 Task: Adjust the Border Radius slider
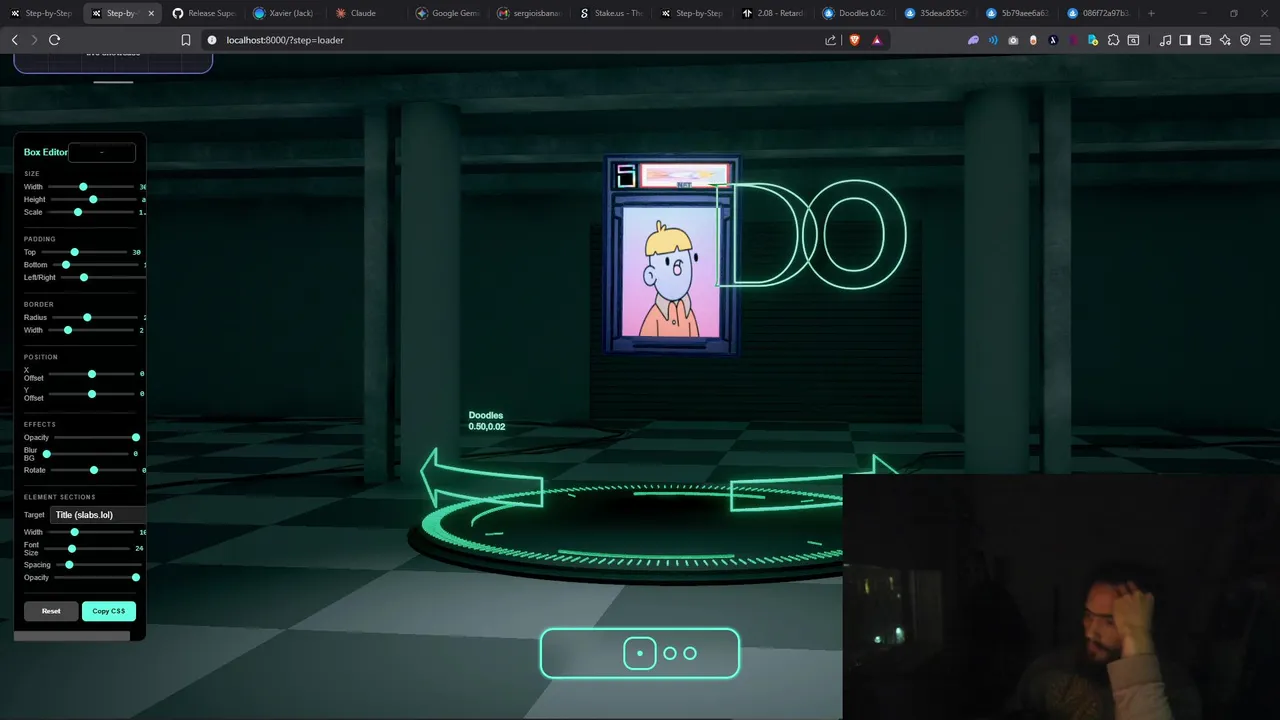pyautogui.click(x=93, y=317)
